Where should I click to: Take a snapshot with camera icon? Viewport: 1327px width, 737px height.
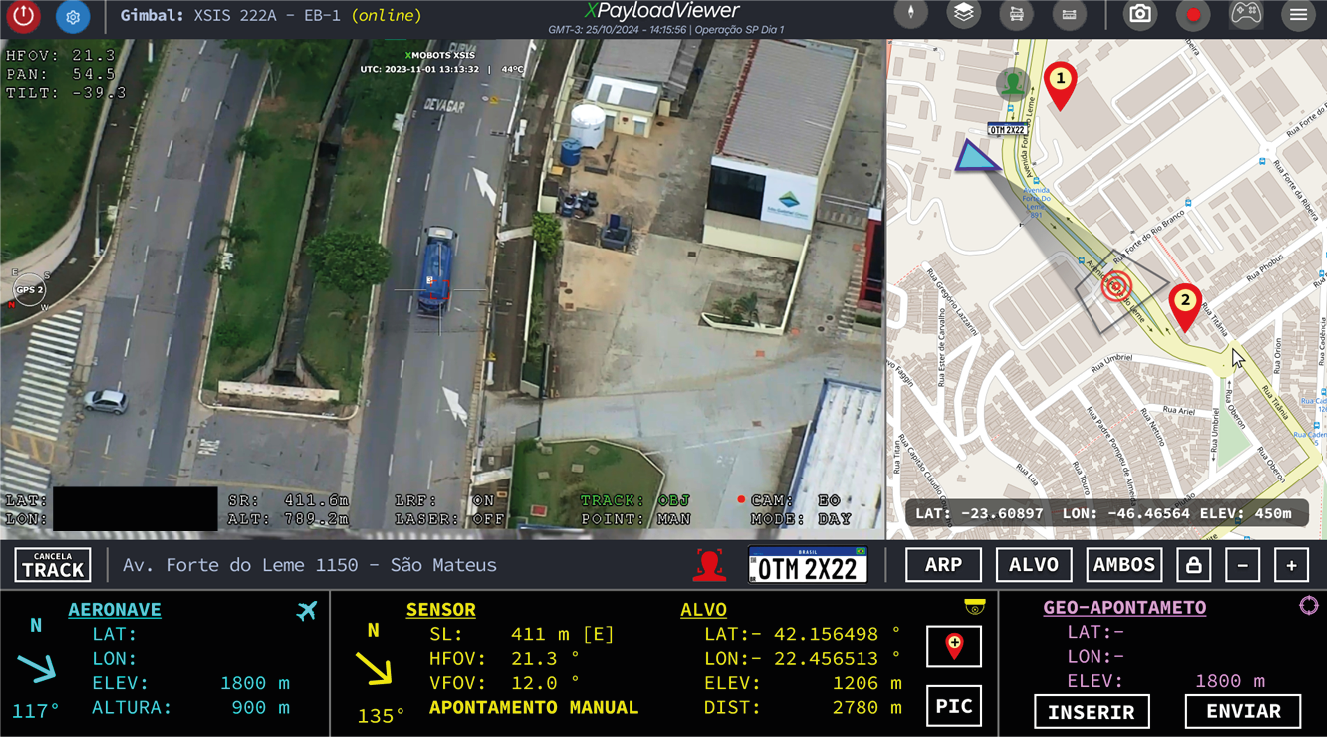(1140, 15)
